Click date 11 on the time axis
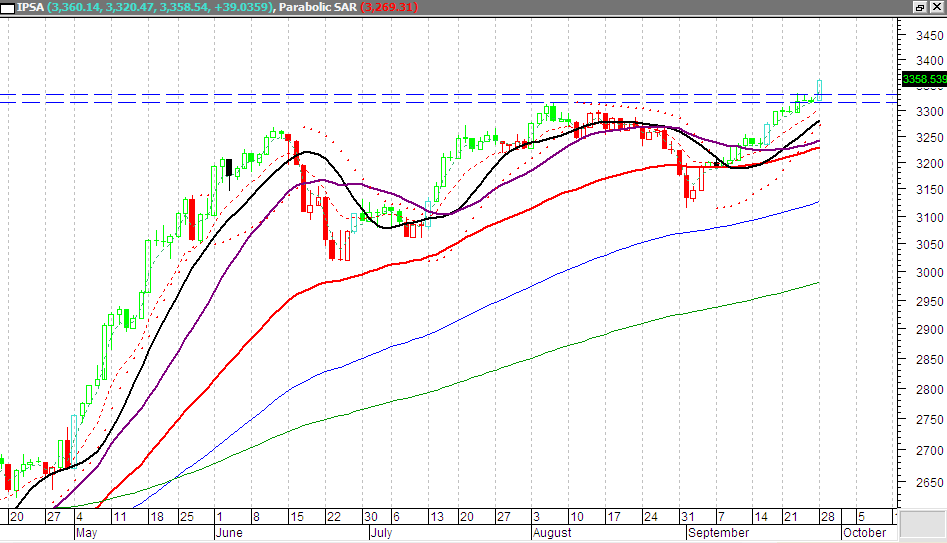 120,517
